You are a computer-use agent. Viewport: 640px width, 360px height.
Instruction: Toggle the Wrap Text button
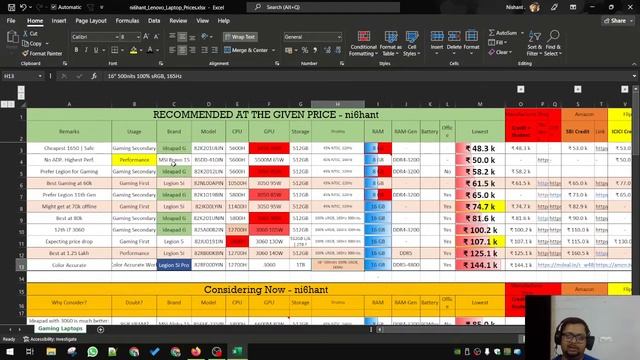[240, 37]
